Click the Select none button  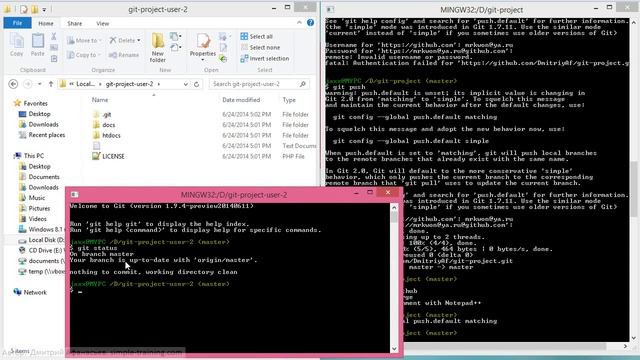[x=260, y=47]
